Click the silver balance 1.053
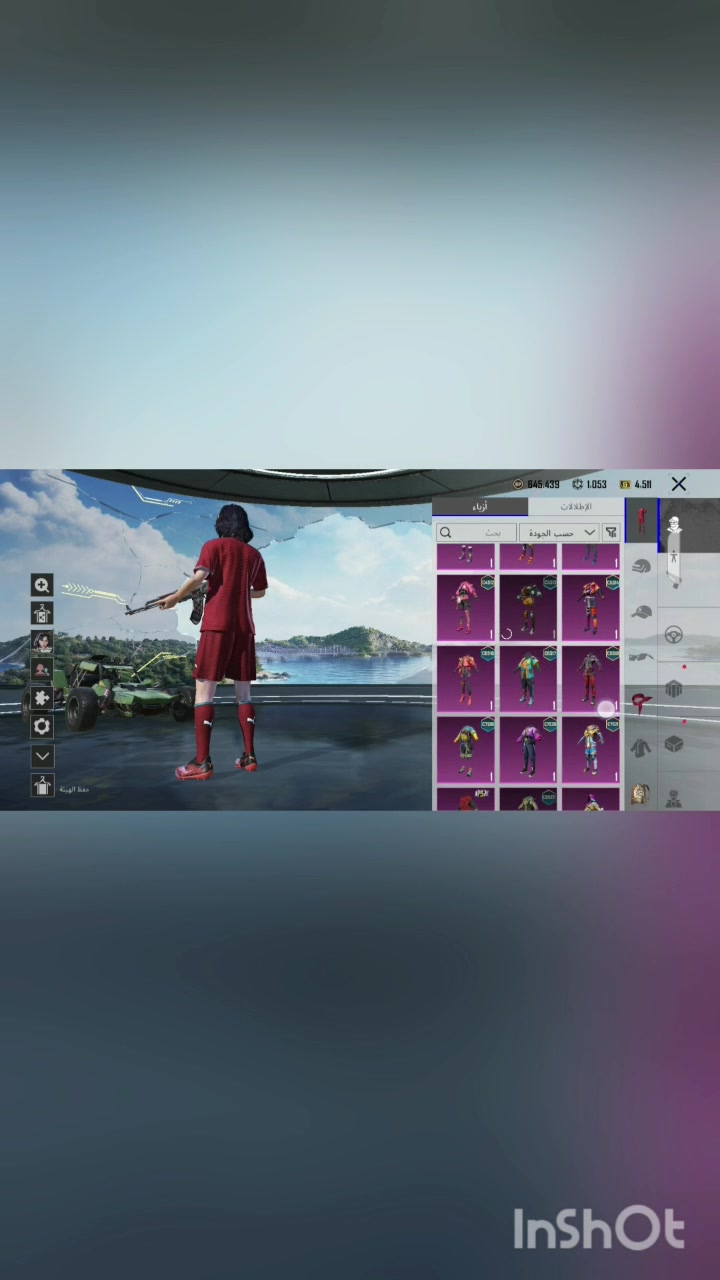720x1280 pixels. coord(590,484)
